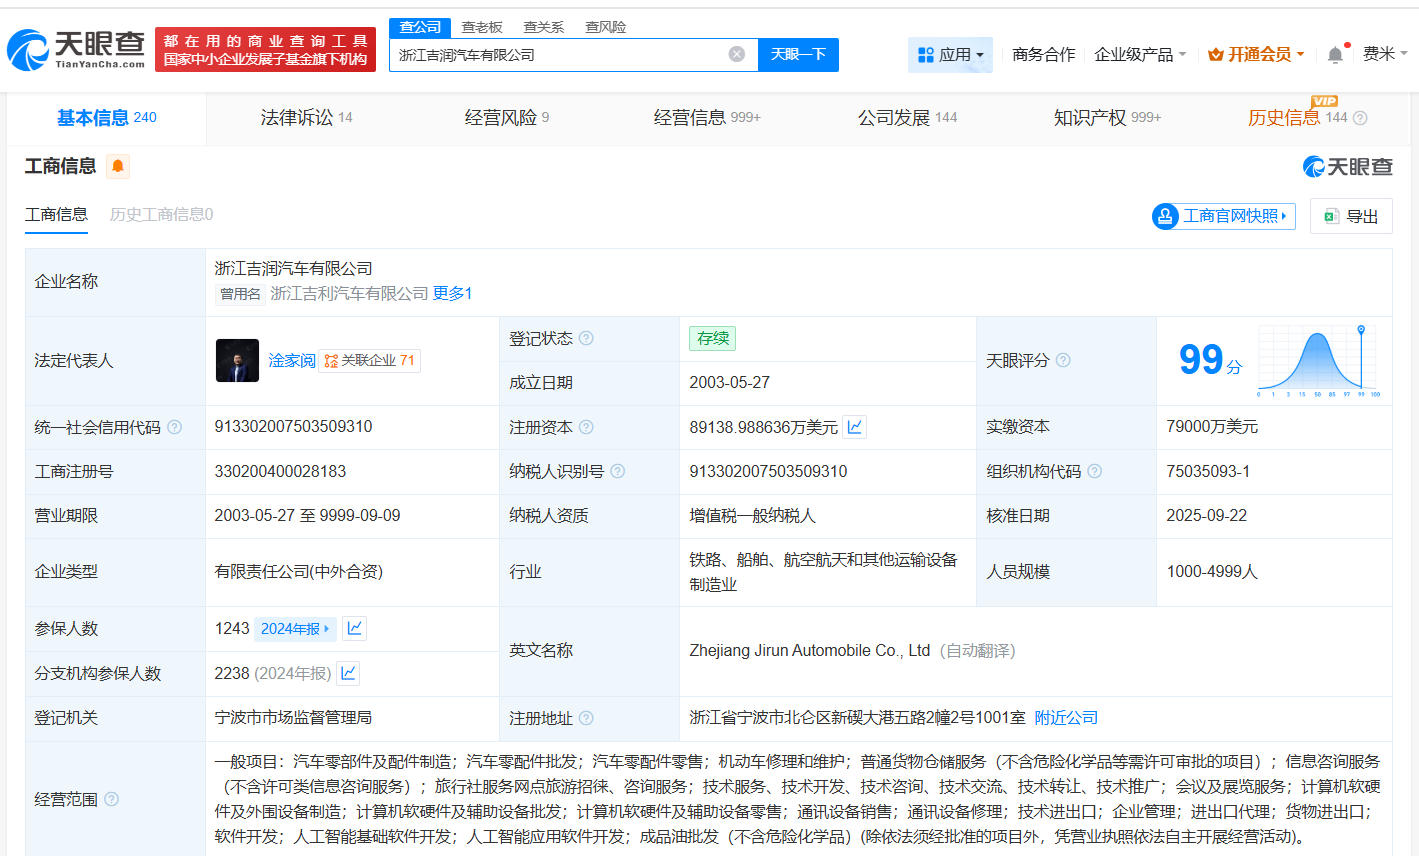This screenshot has height=856, width=1419.
Task: Clear the search box using the X icon
Action: click(x=737, y=54)
